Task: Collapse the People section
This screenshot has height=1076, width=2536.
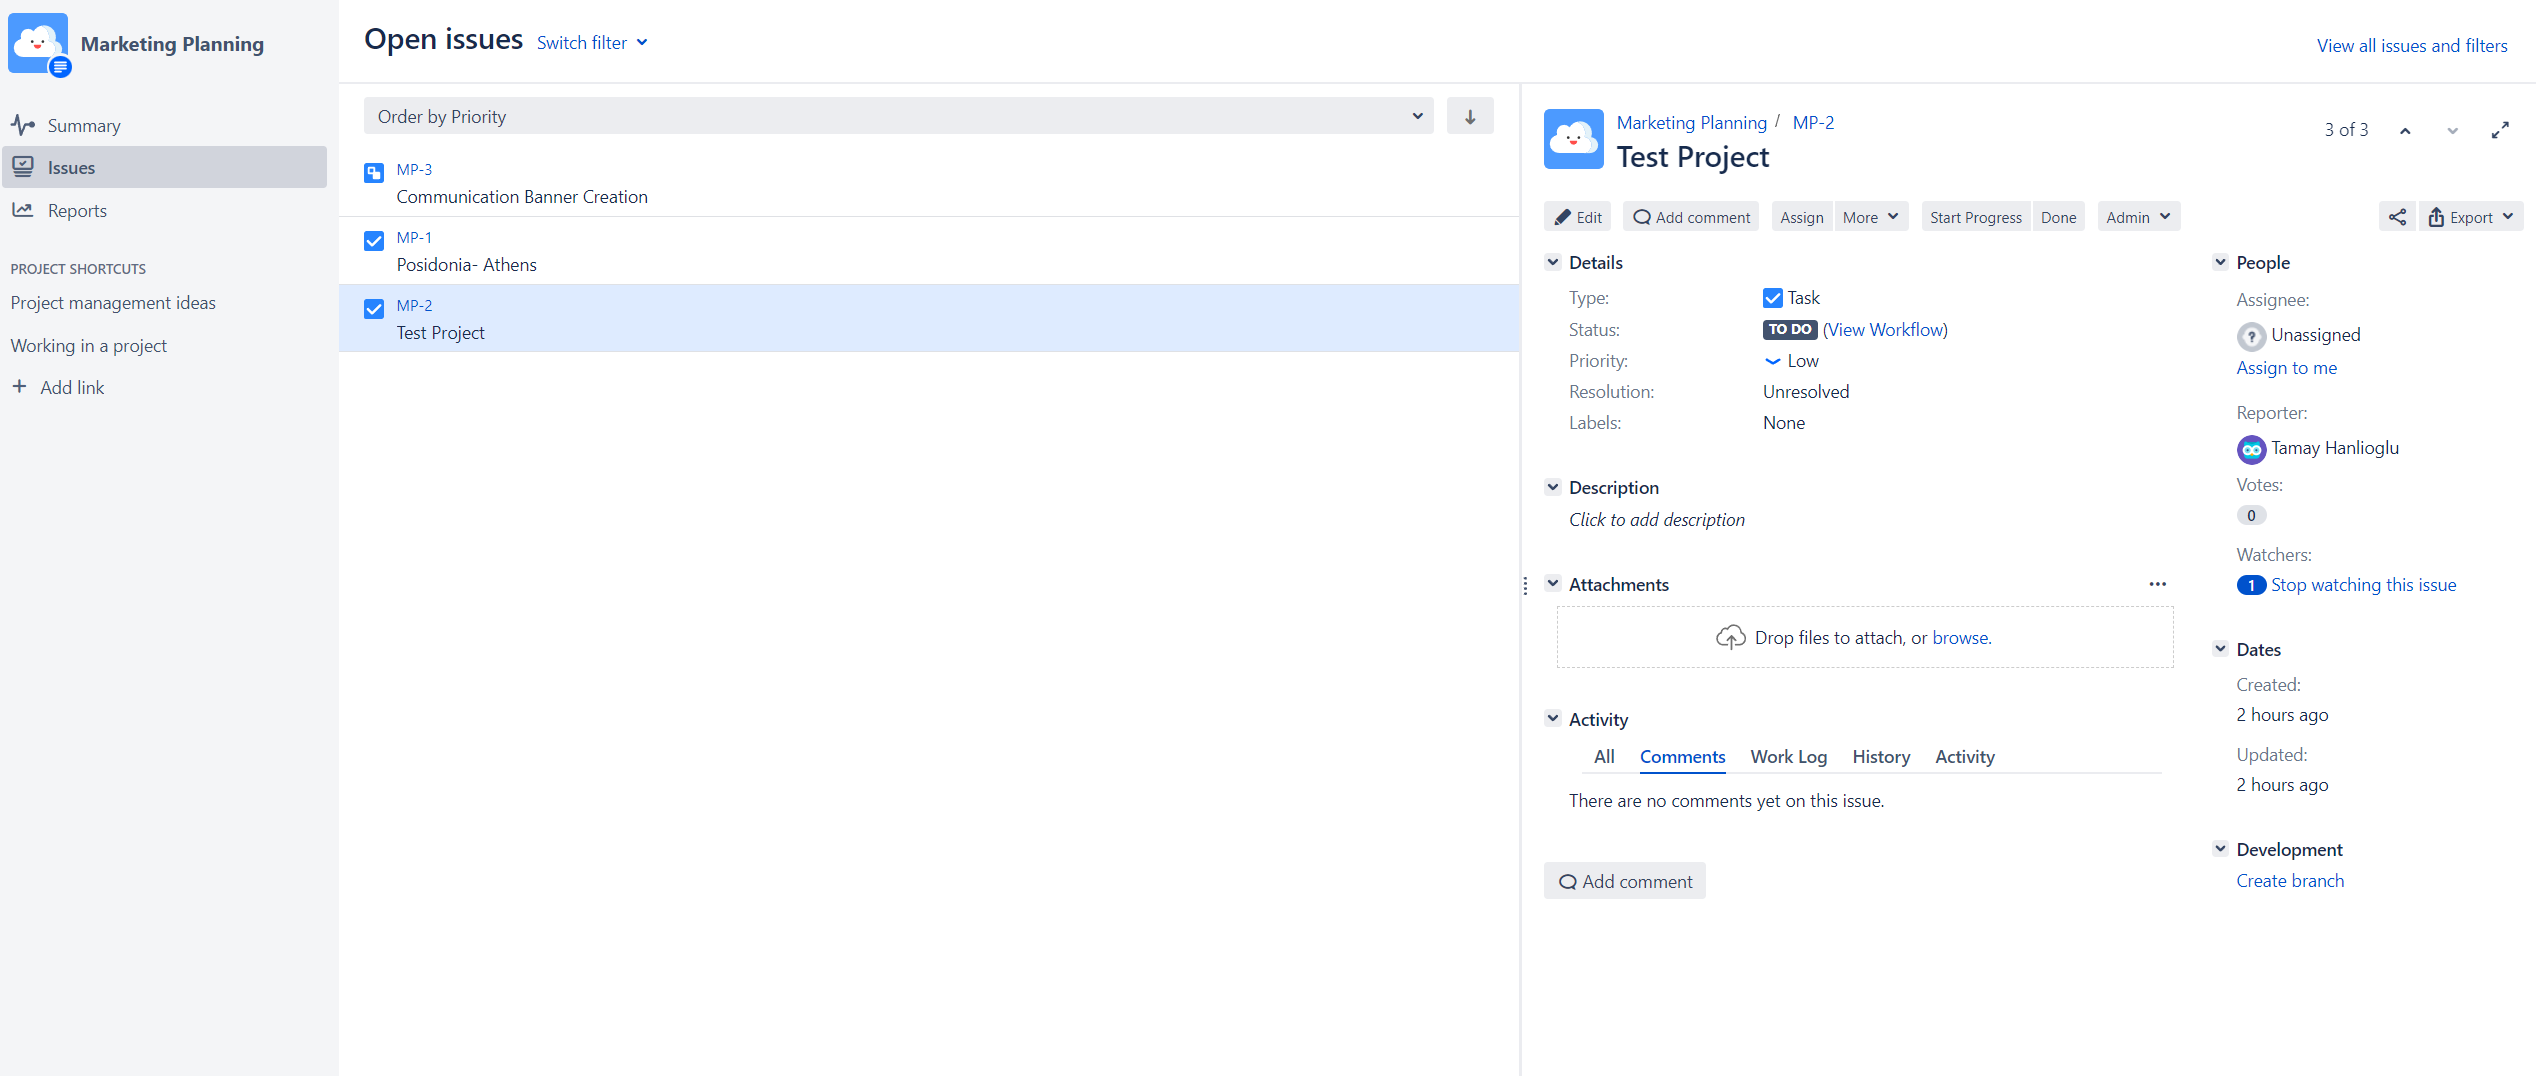Action: (2220, 262)
